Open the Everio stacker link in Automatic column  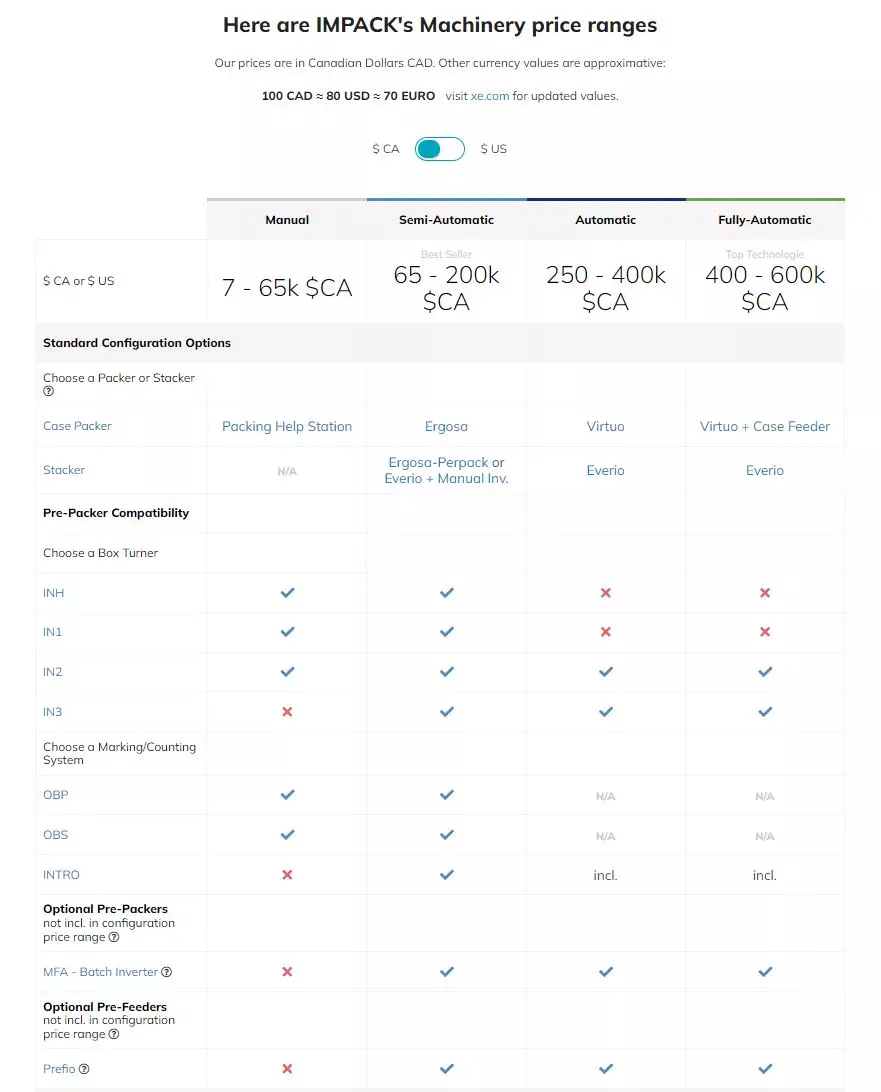click(605, 470)
